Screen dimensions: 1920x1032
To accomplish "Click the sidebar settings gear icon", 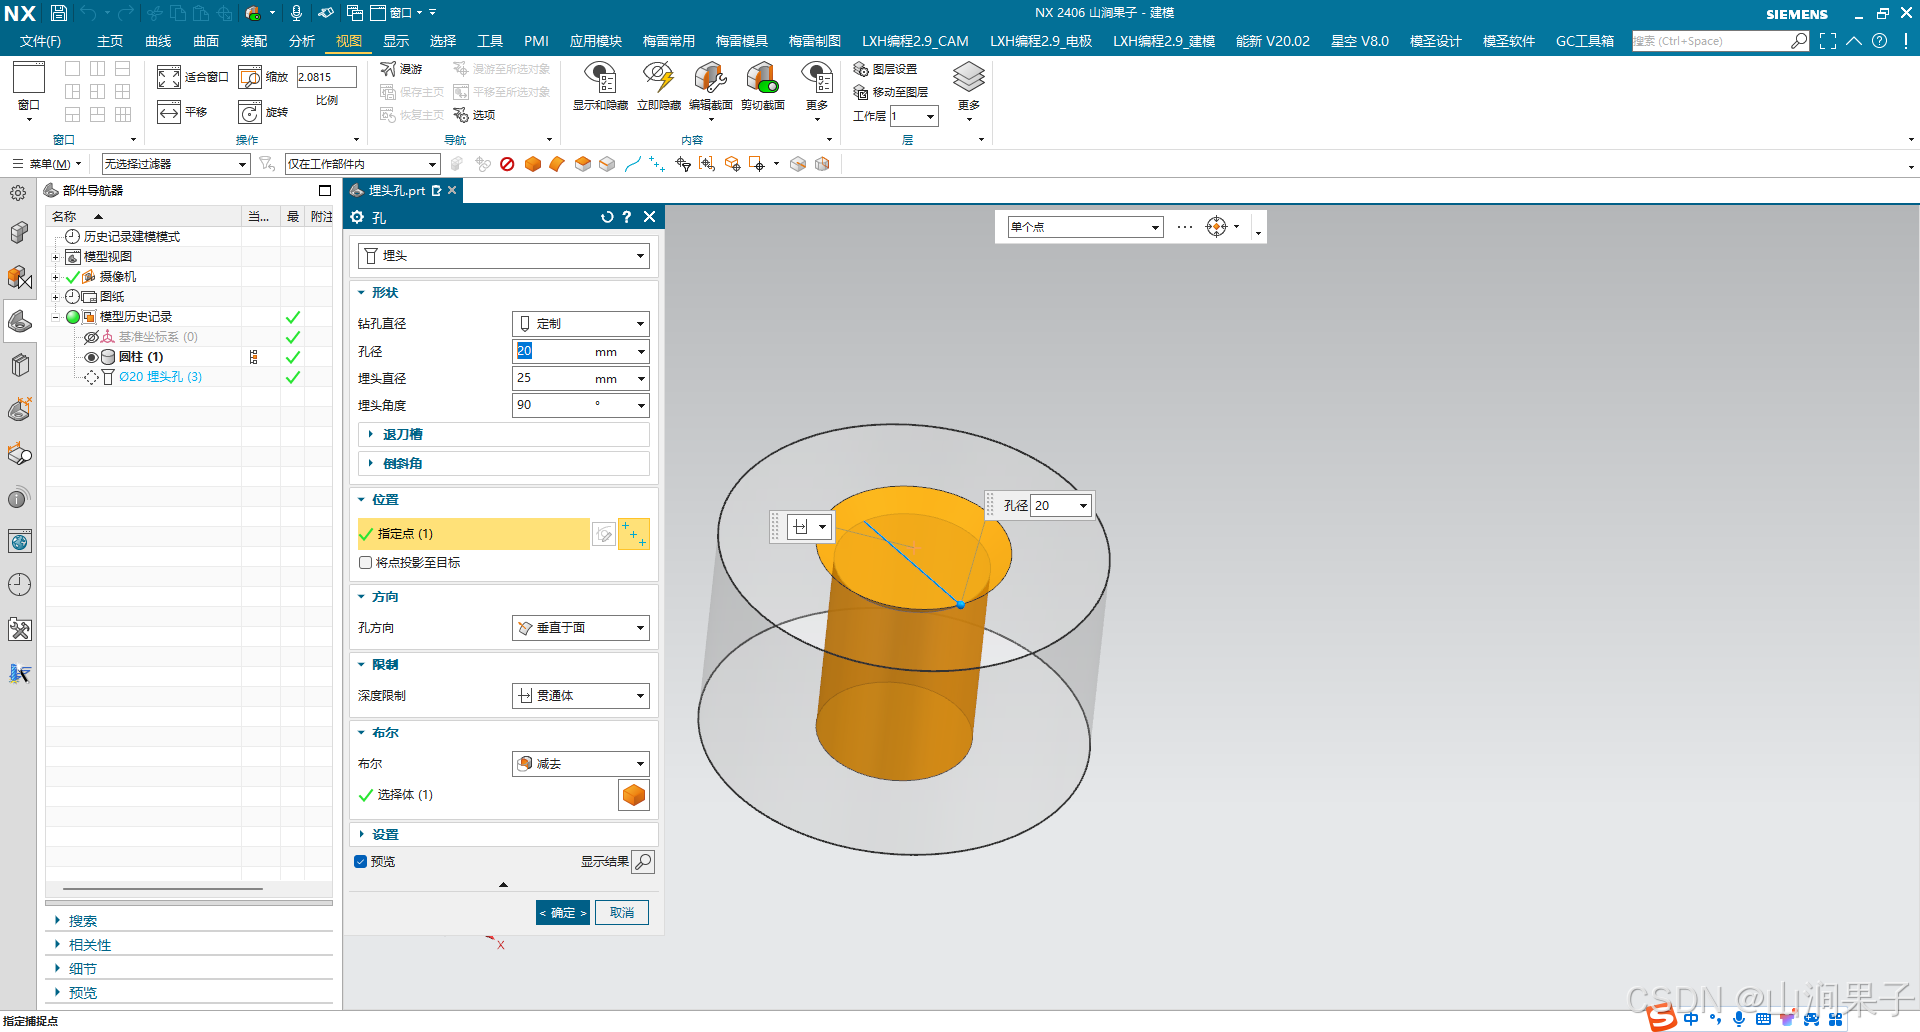I will [18, 193].
